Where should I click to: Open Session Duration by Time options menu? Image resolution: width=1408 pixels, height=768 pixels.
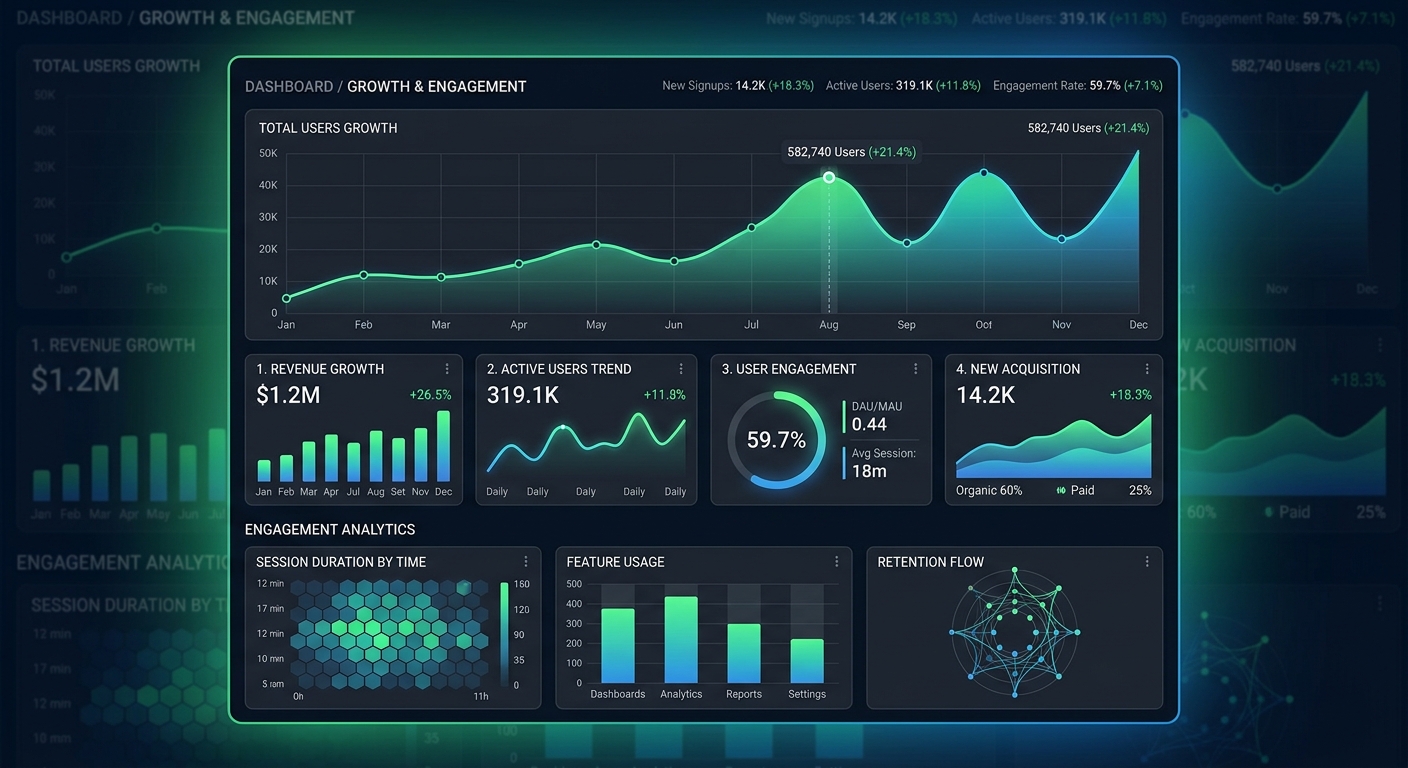(x=525, y=562)
